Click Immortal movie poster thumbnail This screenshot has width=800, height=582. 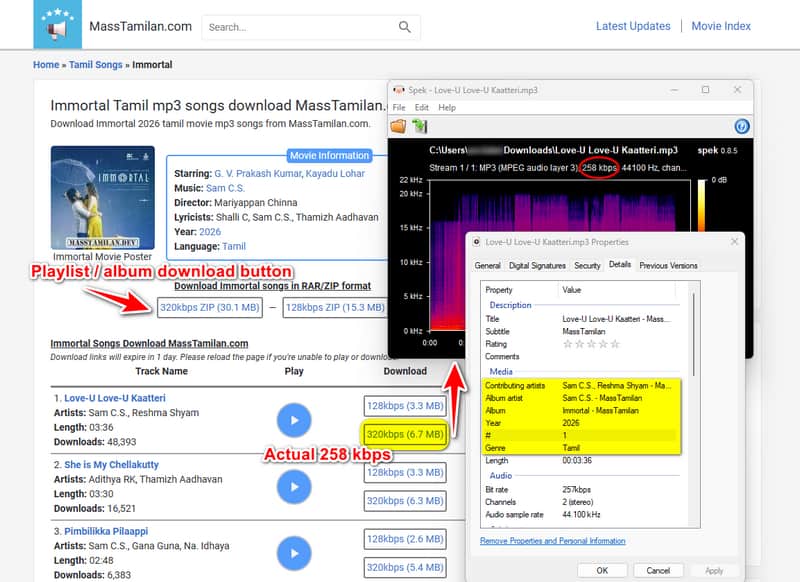tap(103, 197)
